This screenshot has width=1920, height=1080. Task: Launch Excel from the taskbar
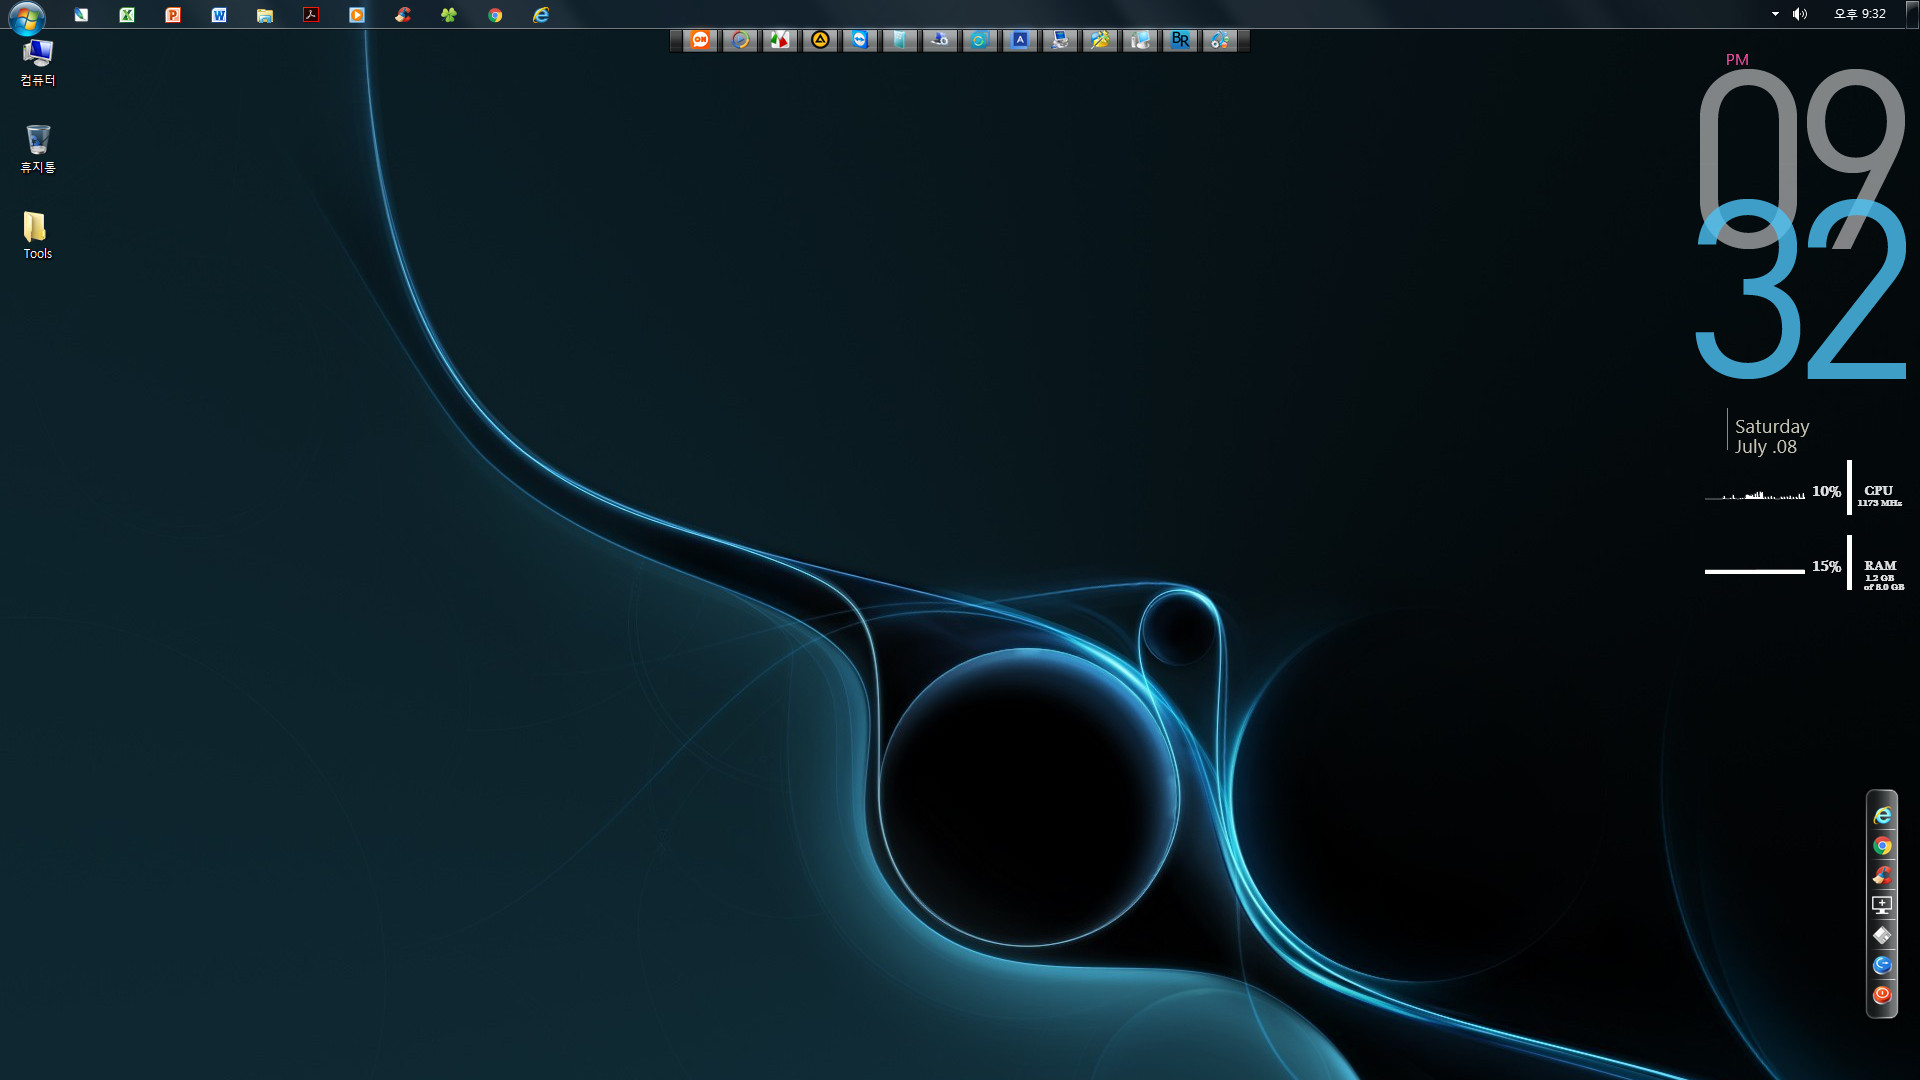click(x=127, y=14)
